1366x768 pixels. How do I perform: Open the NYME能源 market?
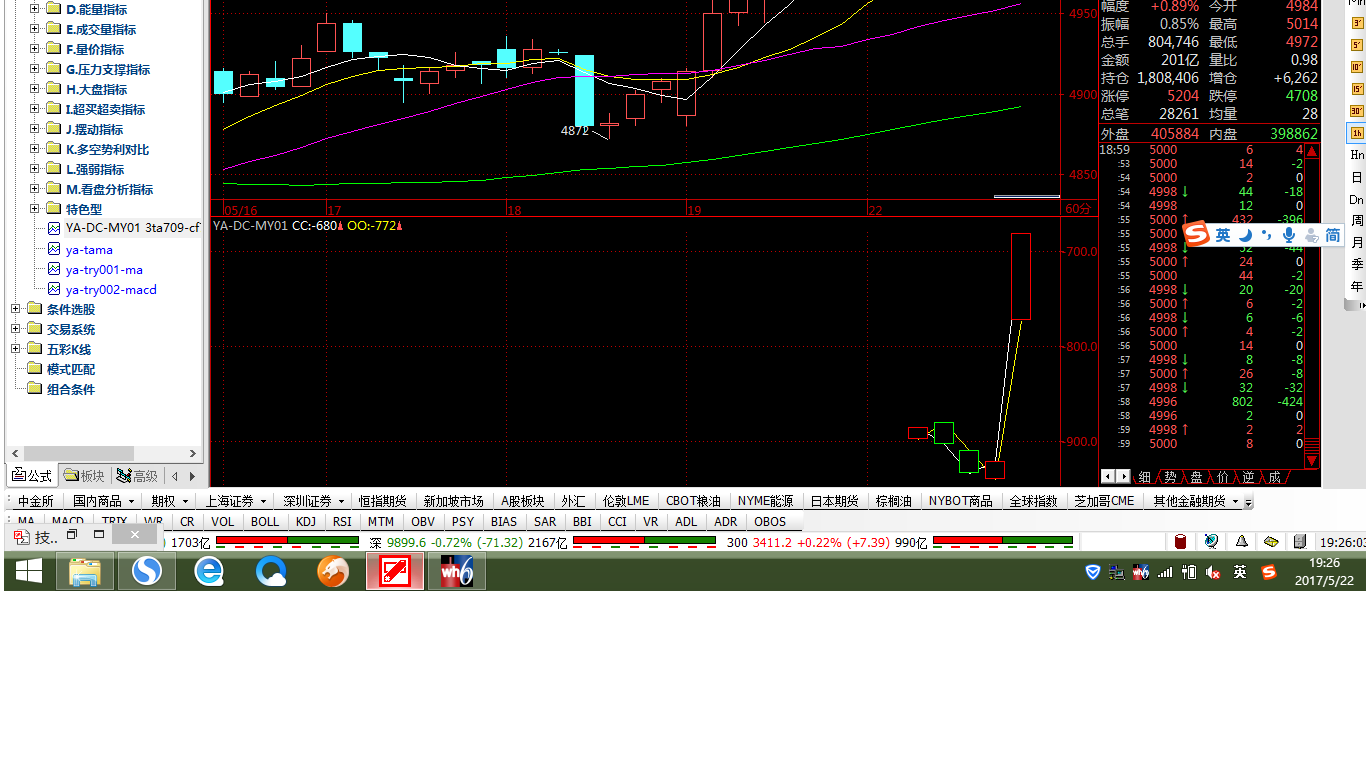tap(766, 501)
